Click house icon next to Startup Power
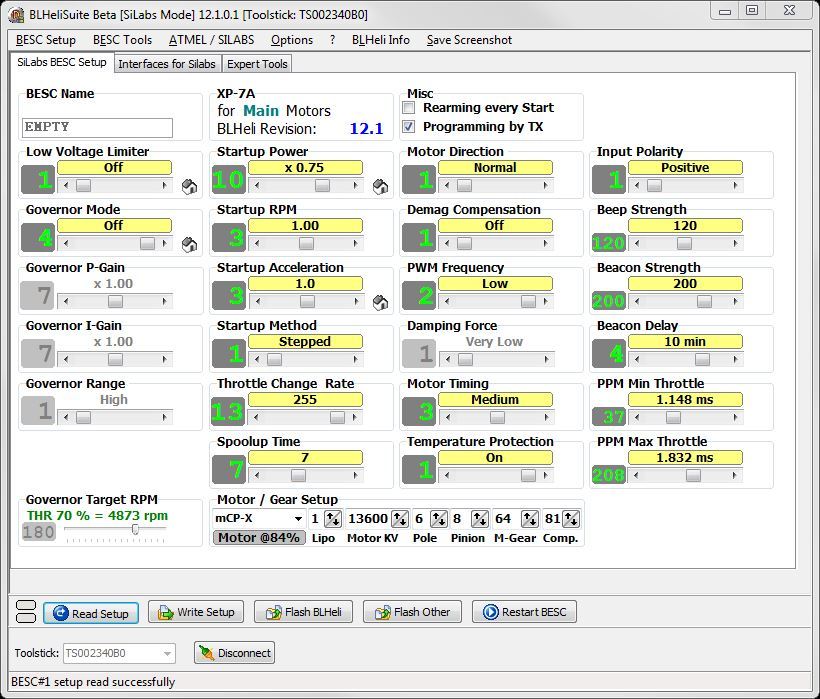820x699 pixels. tap(380, 186)
